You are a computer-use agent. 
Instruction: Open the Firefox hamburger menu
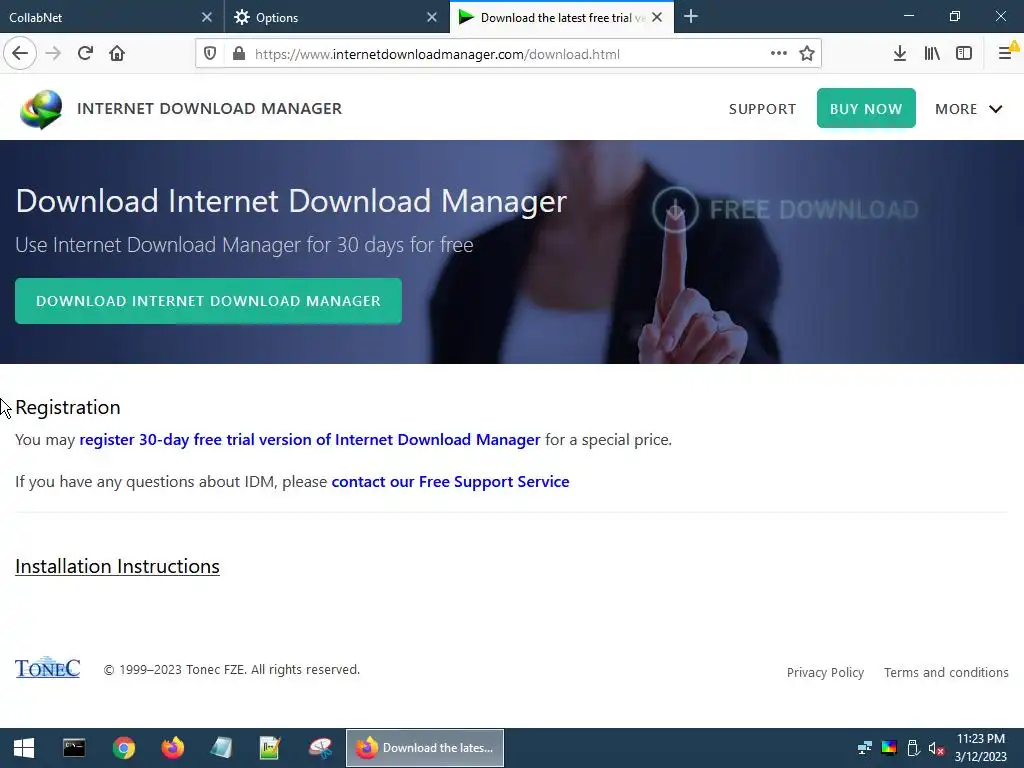click(1006, 54)
